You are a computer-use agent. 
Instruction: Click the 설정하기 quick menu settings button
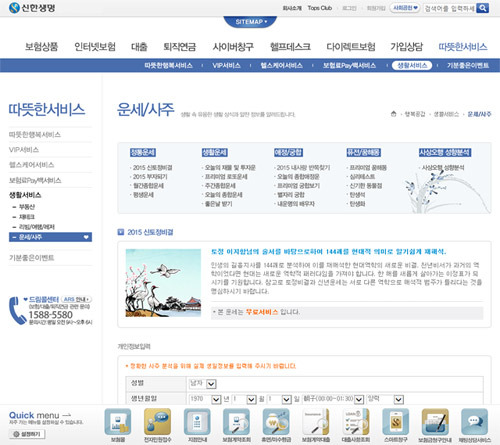(27, 434)
